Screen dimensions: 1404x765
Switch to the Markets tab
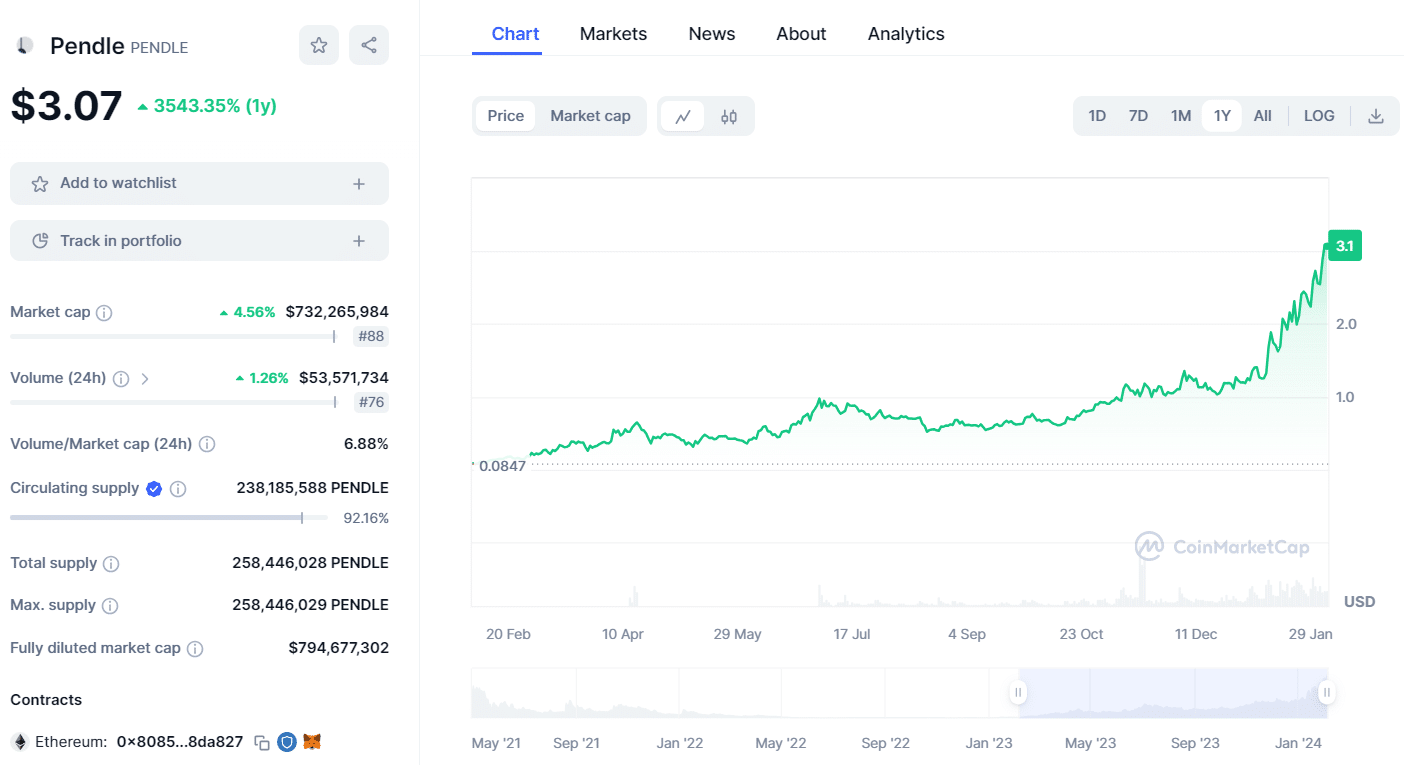pyautogui.click(x=613, y=33)
